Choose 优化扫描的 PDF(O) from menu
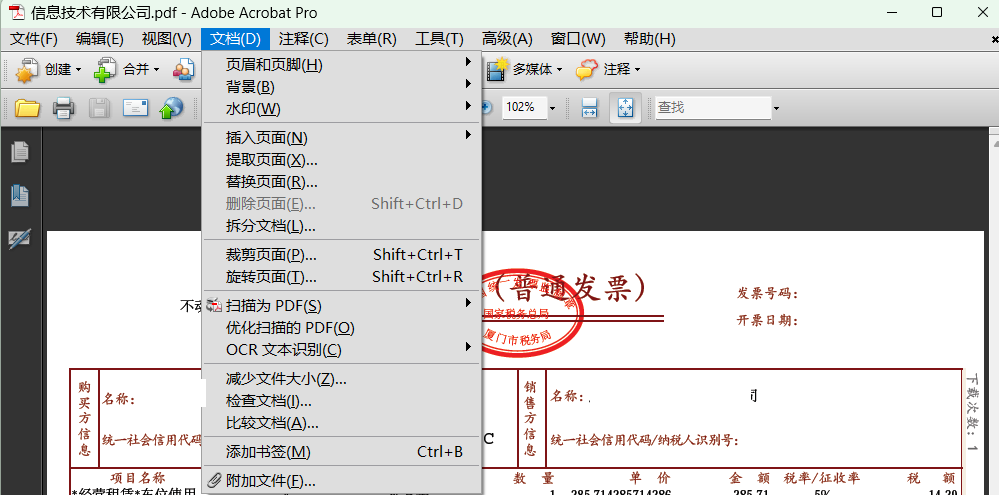Screen dimensions: 999x495 tap(341, 328)
